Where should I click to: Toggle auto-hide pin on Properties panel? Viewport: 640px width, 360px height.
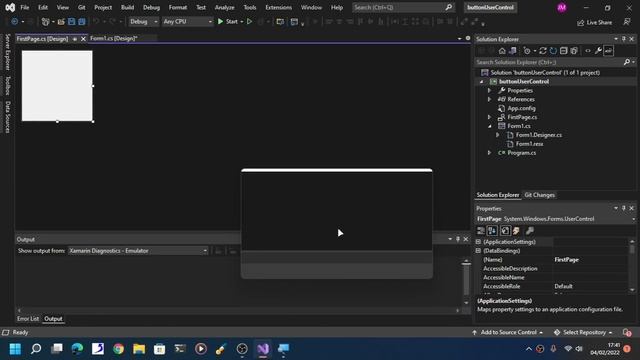click(x=624, y=208)
